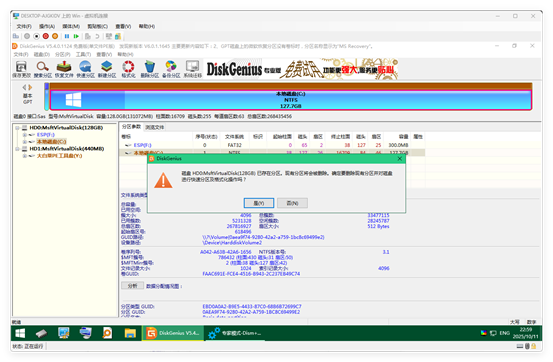Open the File Explorer folder taskbar icon
Screen dimensions: 553x362
(x=130, y=333)
